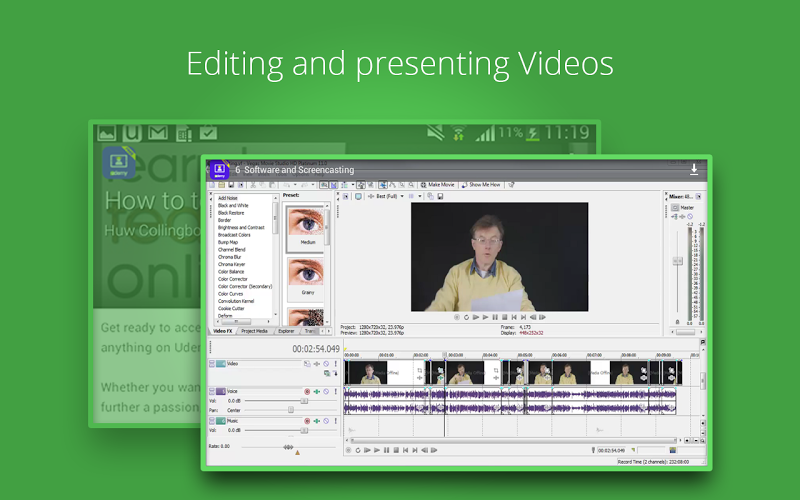
Task: Expand the Mixer panel dropdown arrow
Action: point(699,196)
